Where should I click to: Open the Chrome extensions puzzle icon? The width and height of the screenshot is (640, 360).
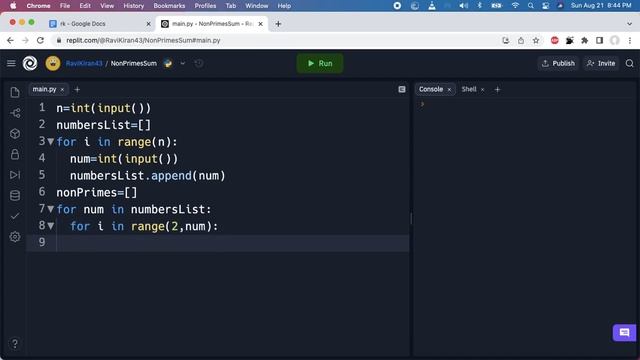tap(585, 40)
